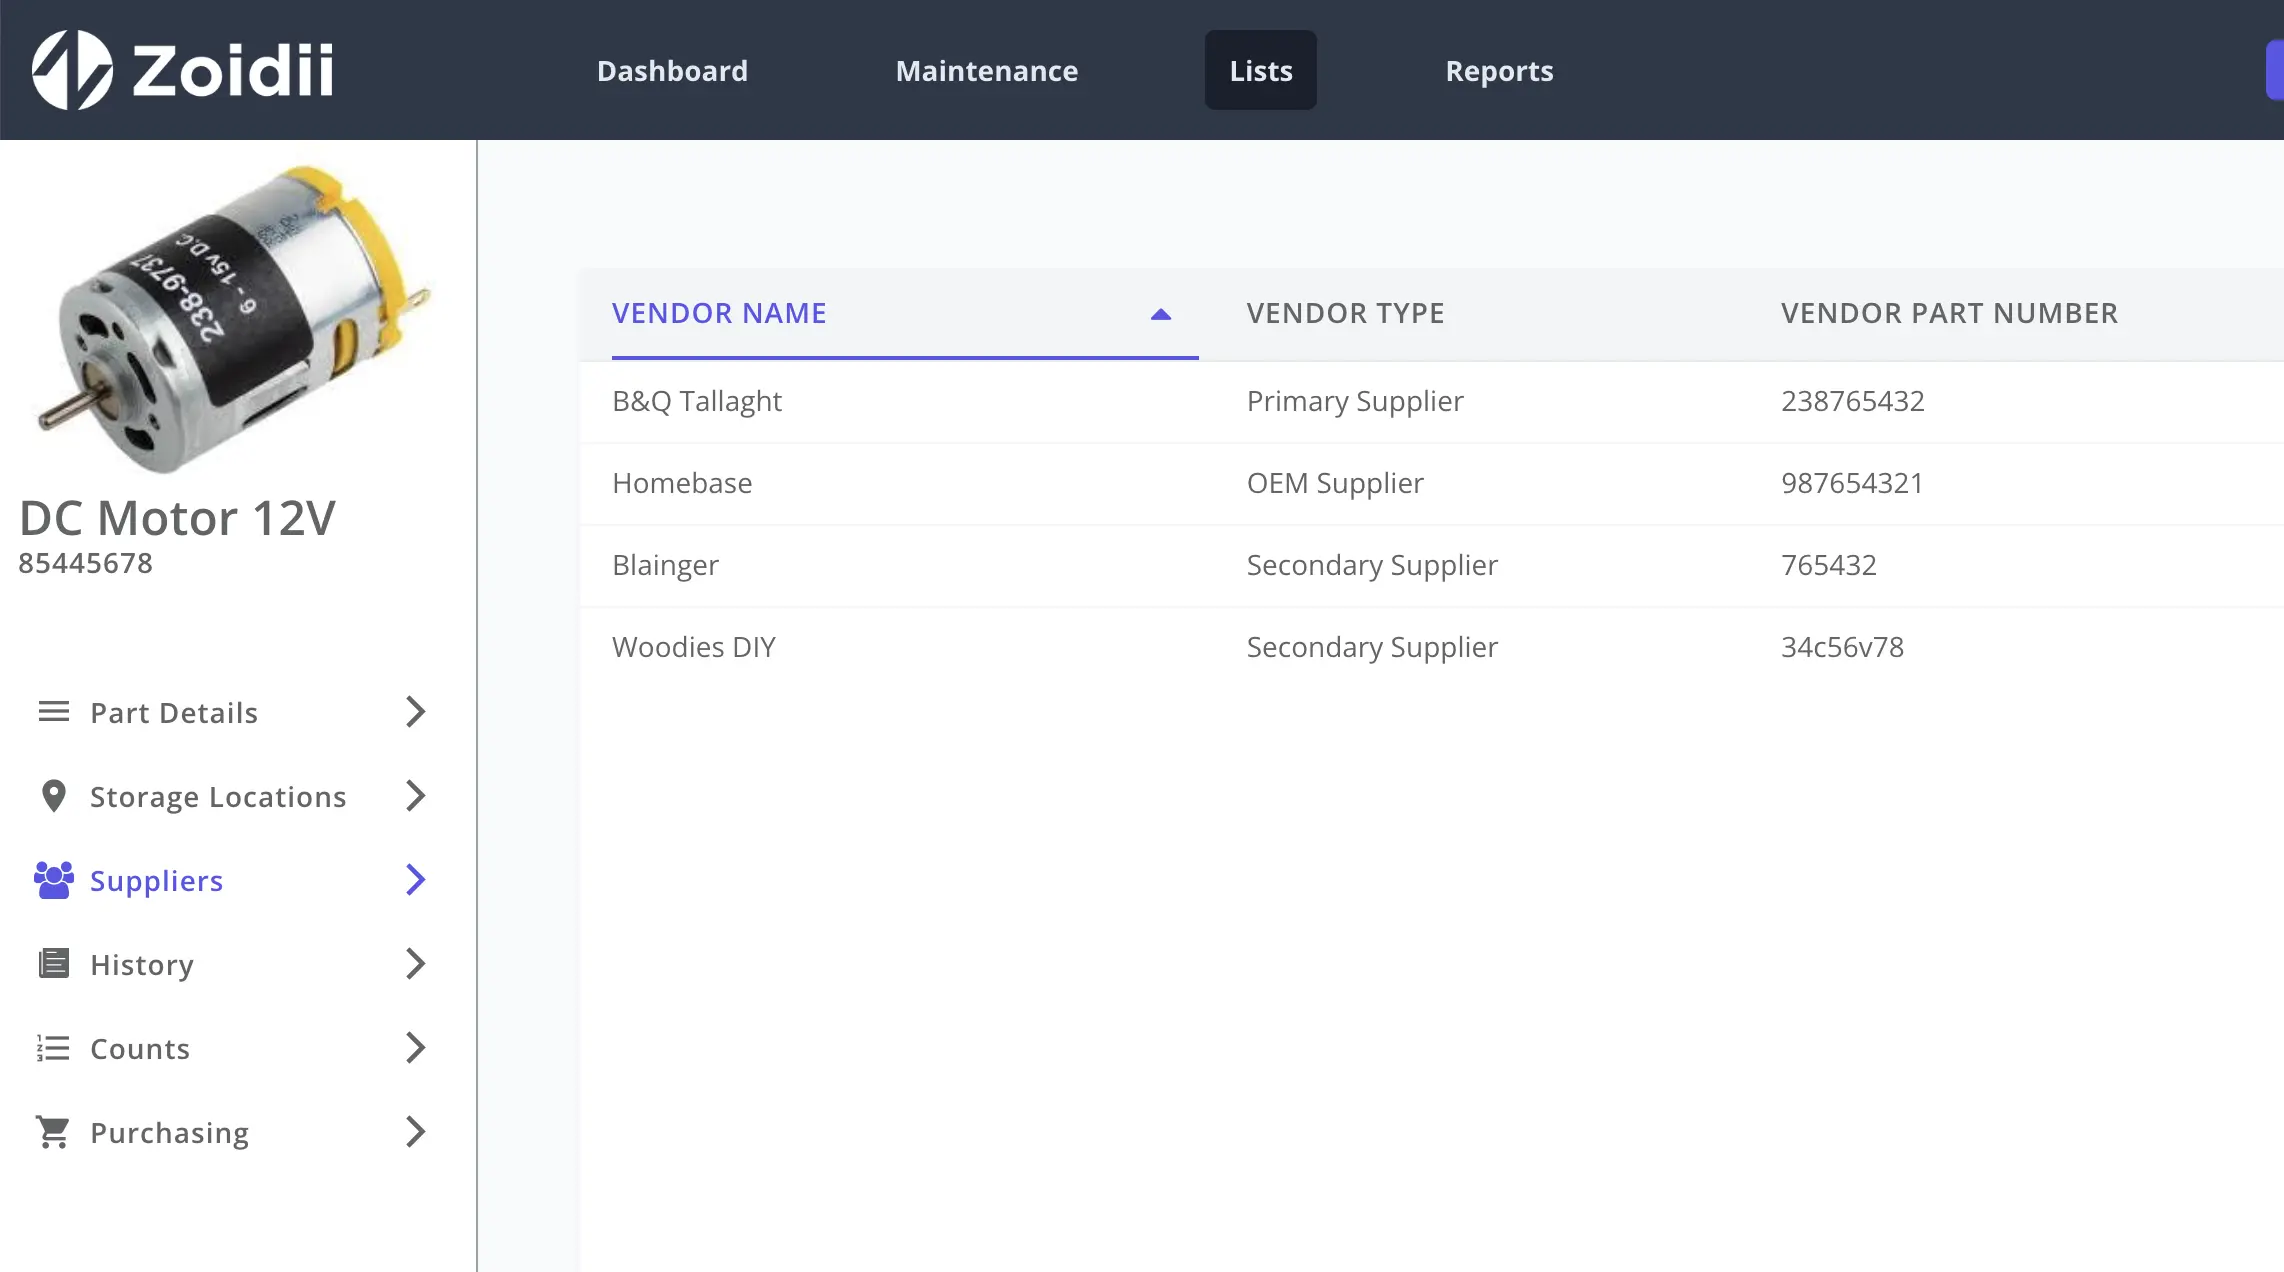
Task: Expand Purchasing chevron
Action: tap(416, 1132)
